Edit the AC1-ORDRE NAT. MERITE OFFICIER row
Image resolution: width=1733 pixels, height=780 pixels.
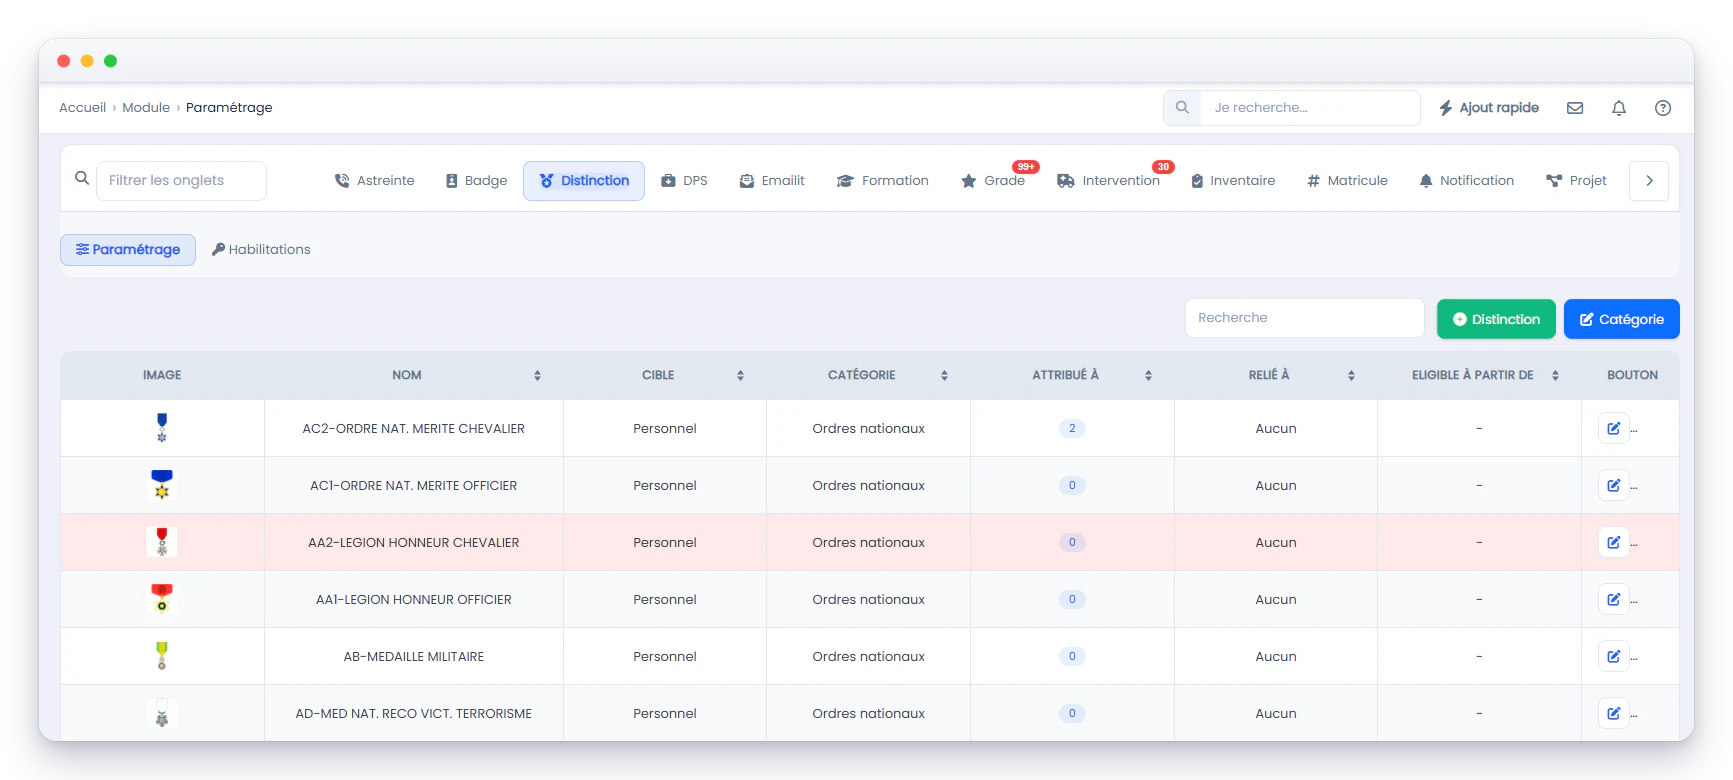pos(1614,486)
